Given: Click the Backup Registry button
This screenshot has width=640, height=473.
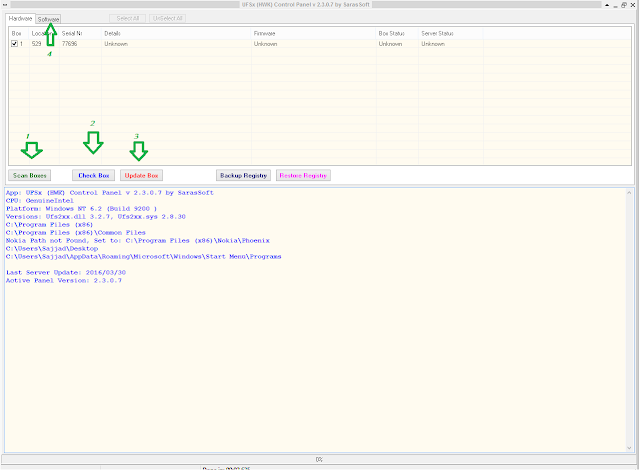Looking at the screenshot, I should [243, 175].
